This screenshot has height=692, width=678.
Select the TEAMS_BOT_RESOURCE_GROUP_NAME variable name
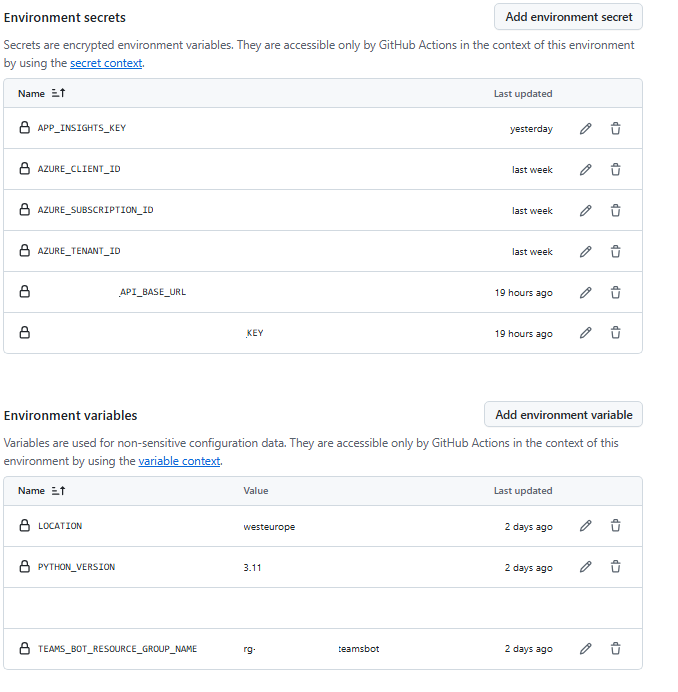[117, 649]
